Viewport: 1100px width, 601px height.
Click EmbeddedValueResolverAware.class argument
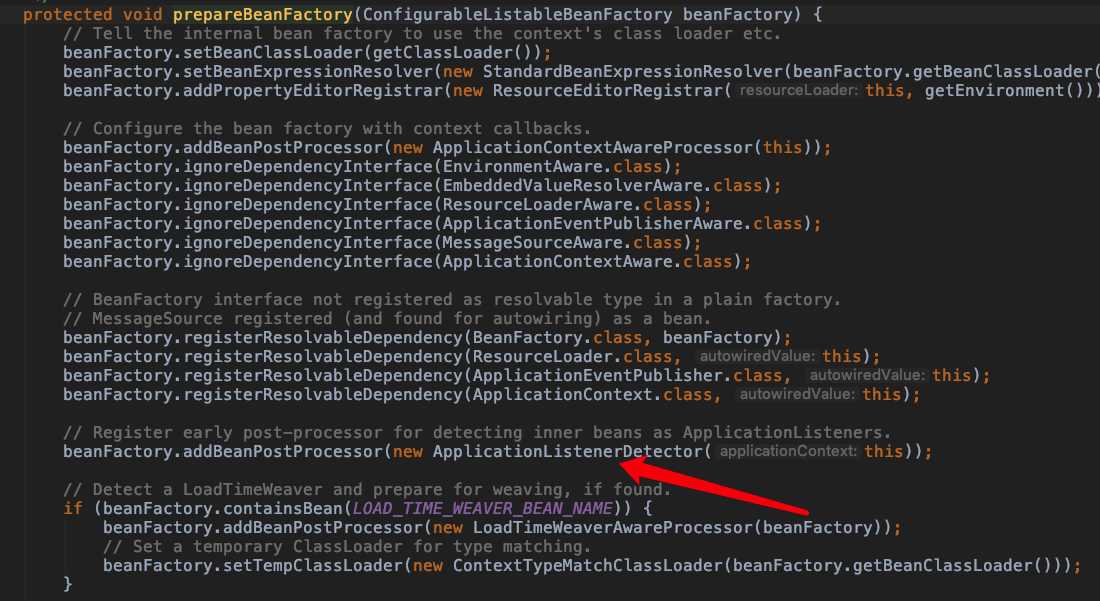click(x=602, y=185)
